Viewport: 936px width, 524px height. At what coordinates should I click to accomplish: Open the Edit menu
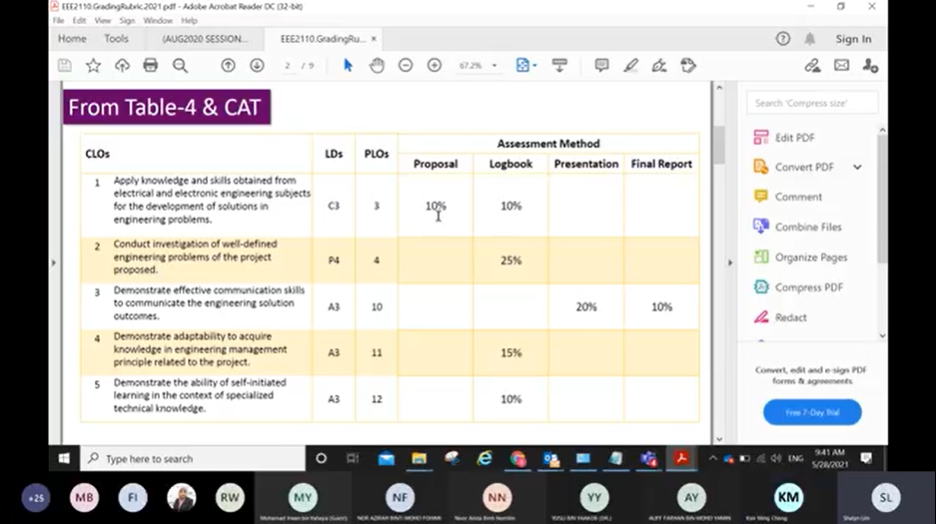[x=79, y=20]
